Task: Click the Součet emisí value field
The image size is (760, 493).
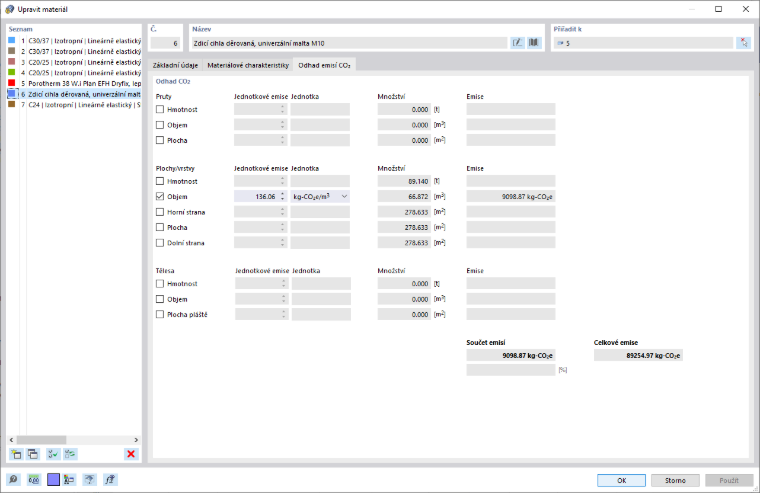Action: coord(510,355)
